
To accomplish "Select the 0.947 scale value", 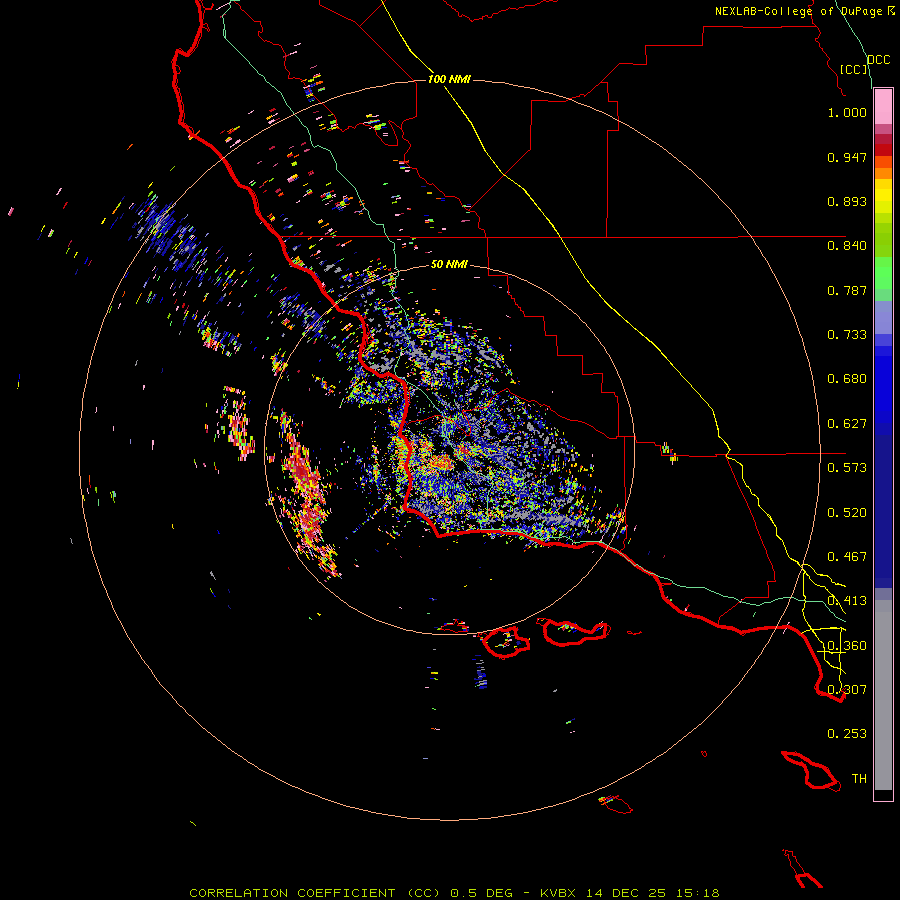I will tap(847, 157).
